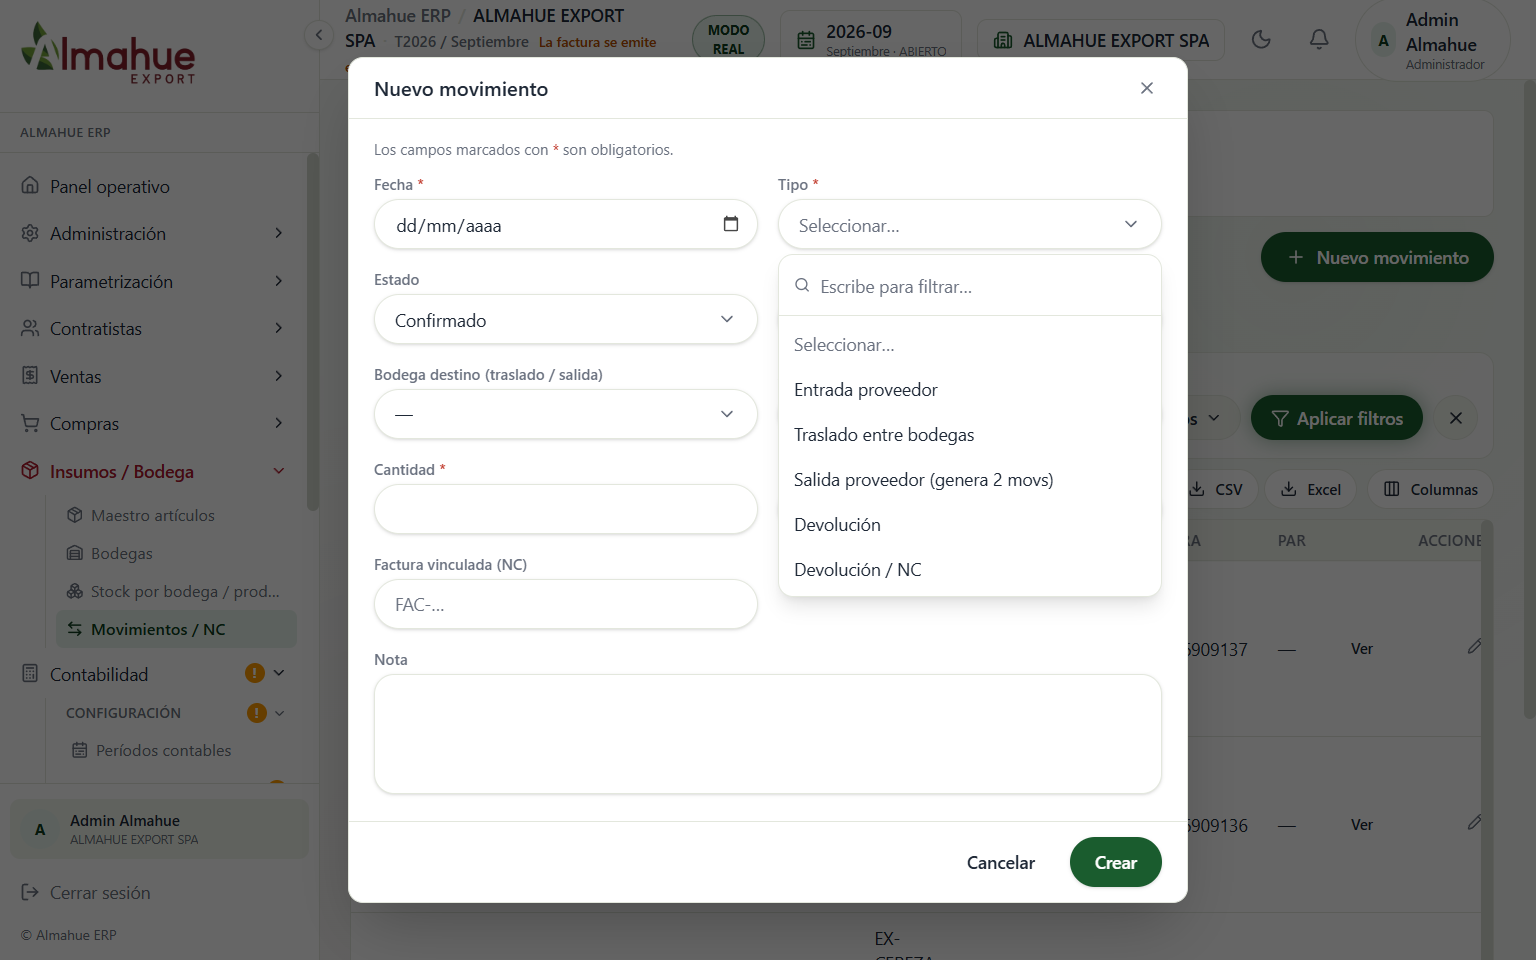Clear filters with X button

[x=1456, y=418]
